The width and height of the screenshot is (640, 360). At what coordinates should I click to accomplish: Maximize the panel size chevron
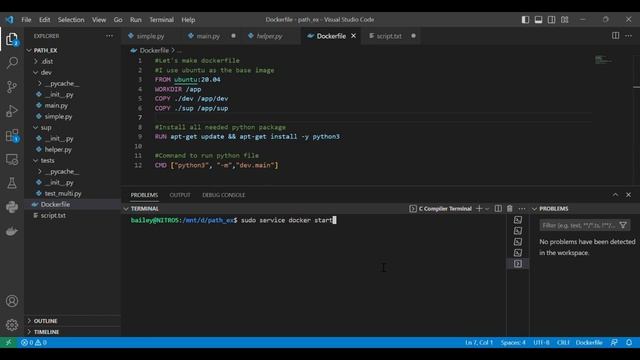(x=616, y=195)
